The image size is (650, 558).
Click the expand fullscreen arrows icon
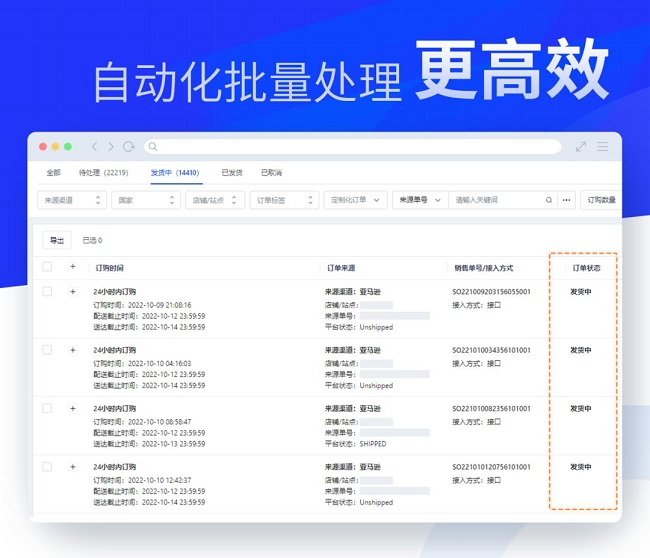581,146
